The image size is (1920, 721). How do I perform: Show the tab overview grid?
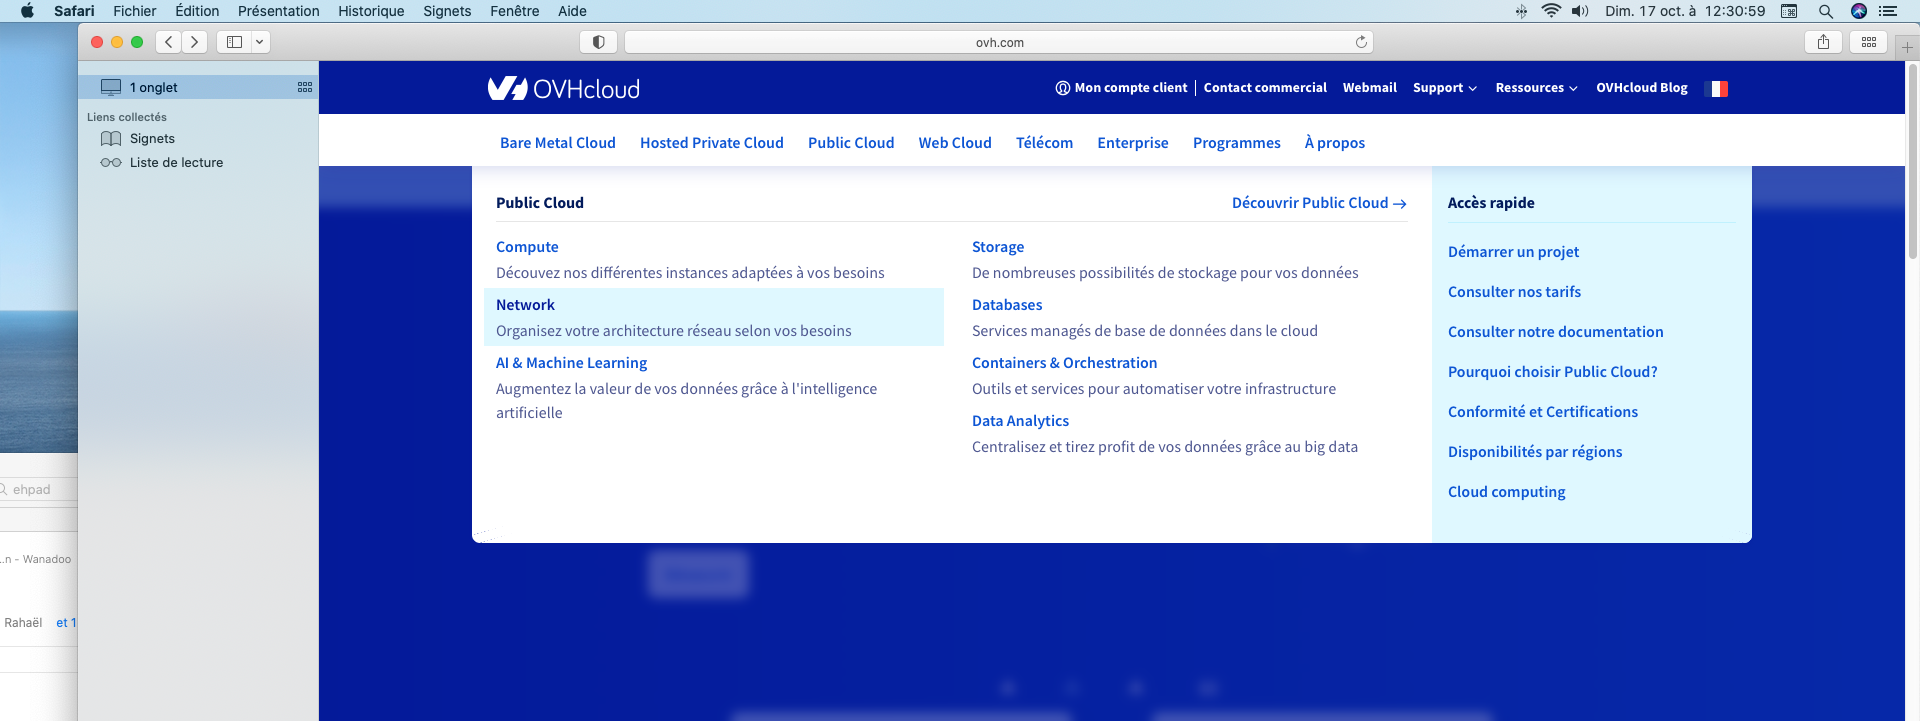click(1868, 42)
